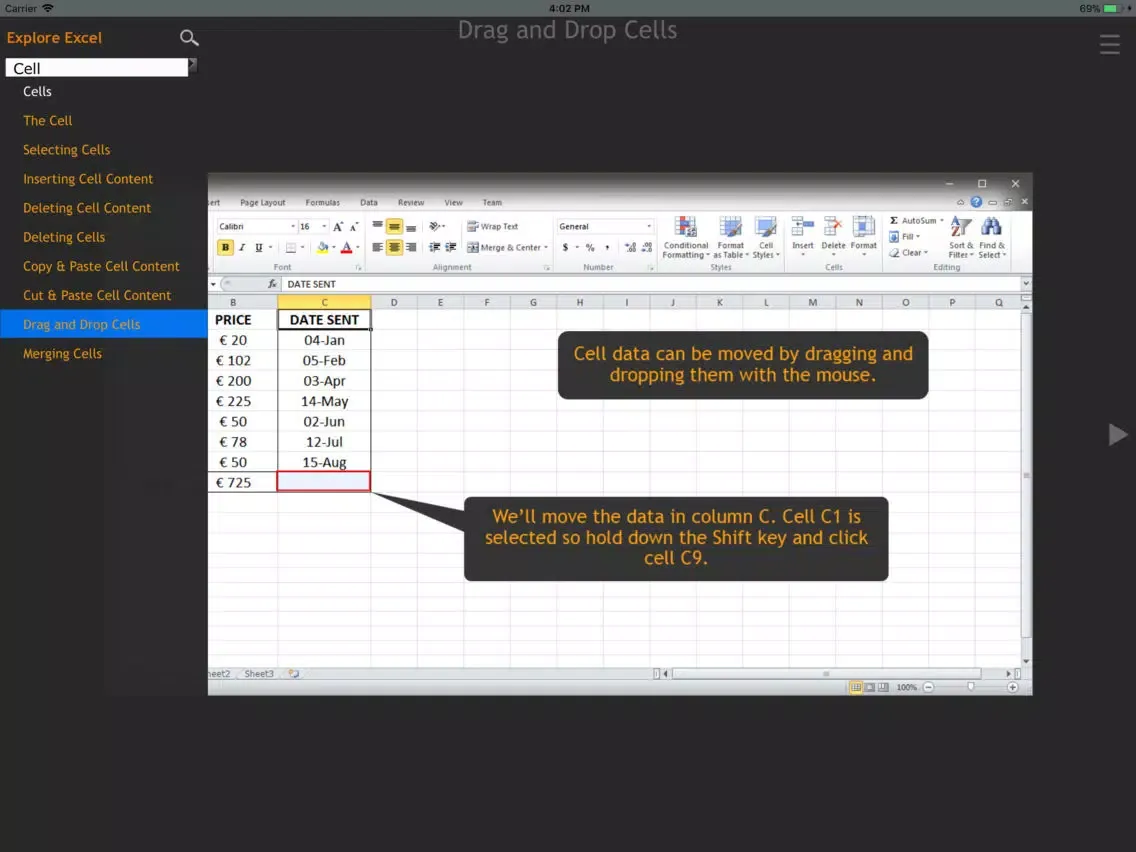Open the Merging Cells lesson
This screenshot has width=1136, height=852.
click(62, 354)
